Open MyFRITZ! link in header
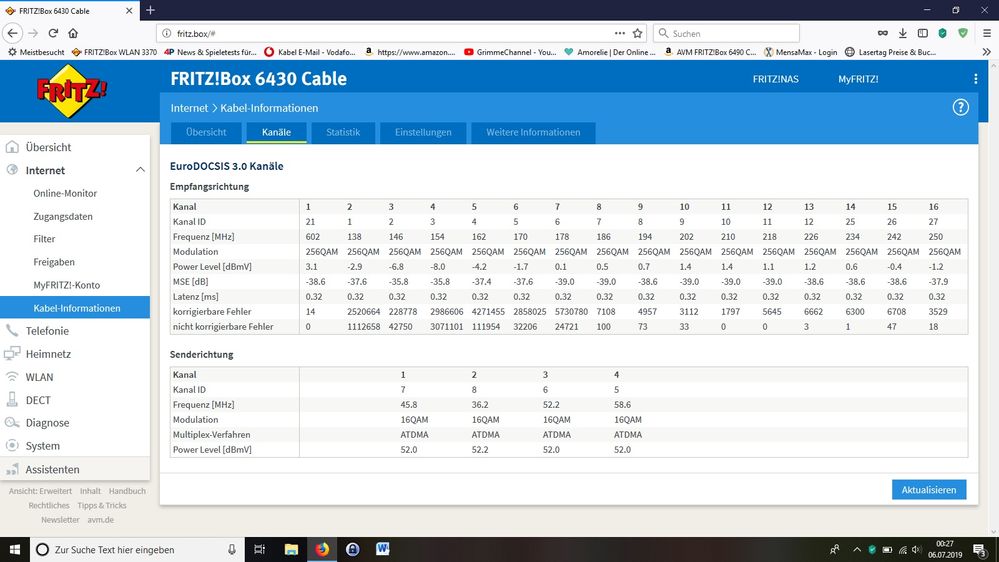The image size is (999, 562). click(858, 79)
